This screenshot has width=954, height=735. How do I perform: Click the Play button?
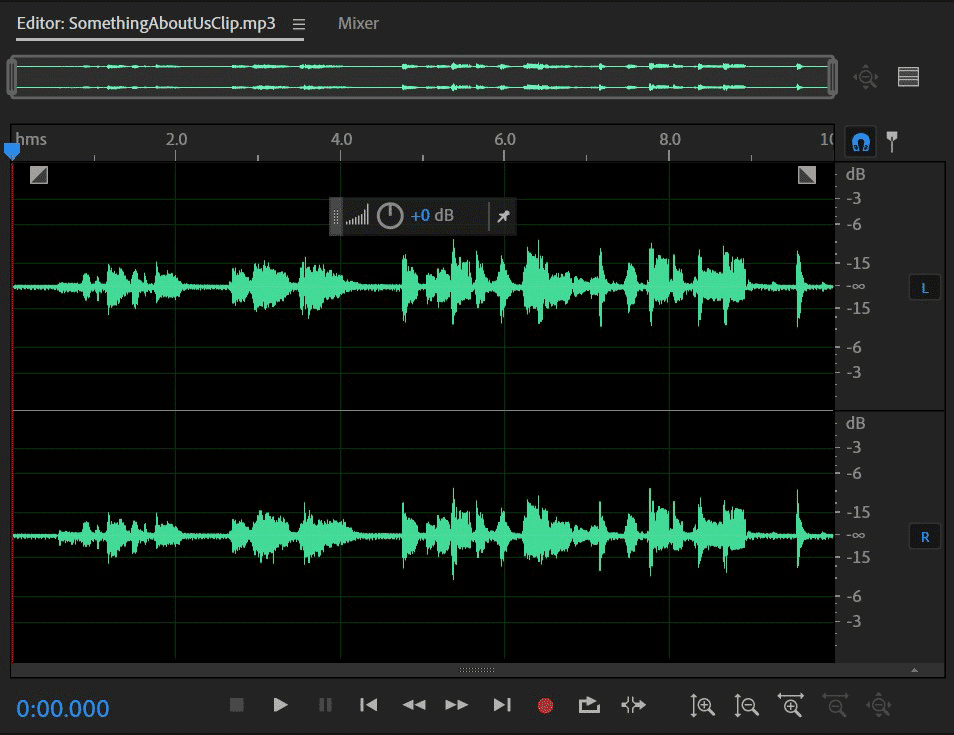tap(280, 705)
